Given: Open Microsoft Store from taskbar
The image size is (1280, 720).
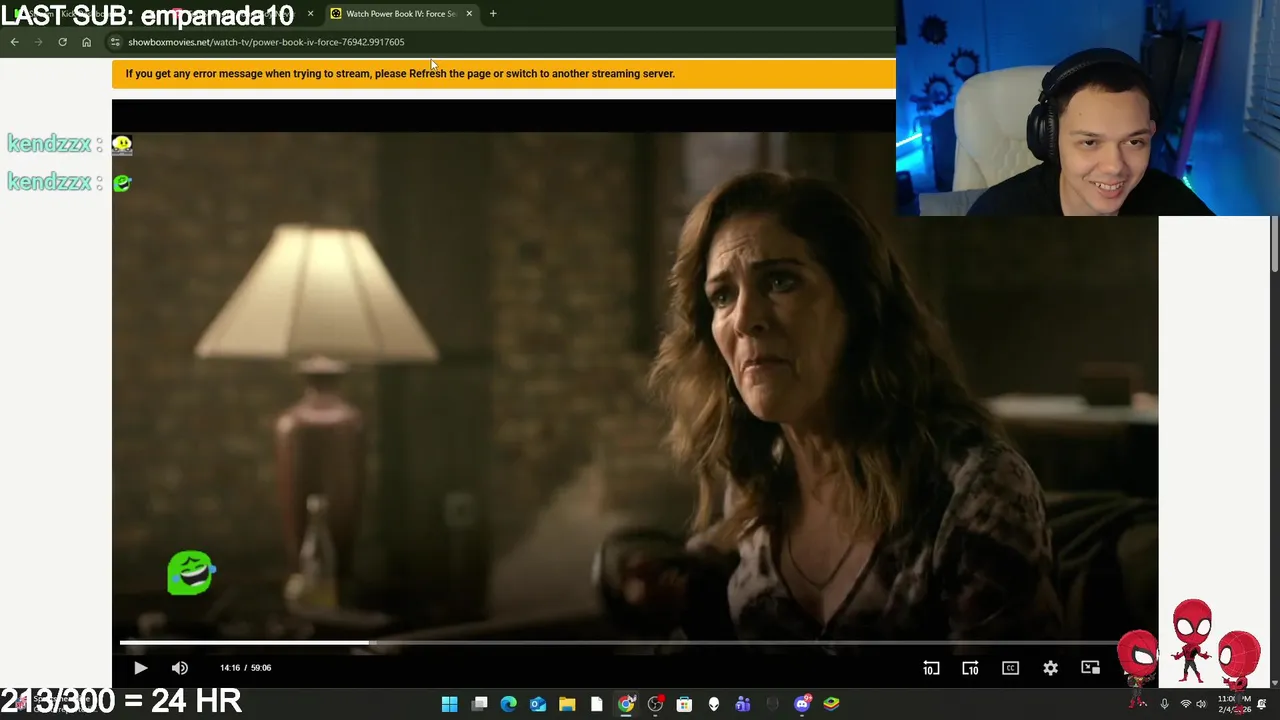Looking at the screenshot, I should click(684, 704).
